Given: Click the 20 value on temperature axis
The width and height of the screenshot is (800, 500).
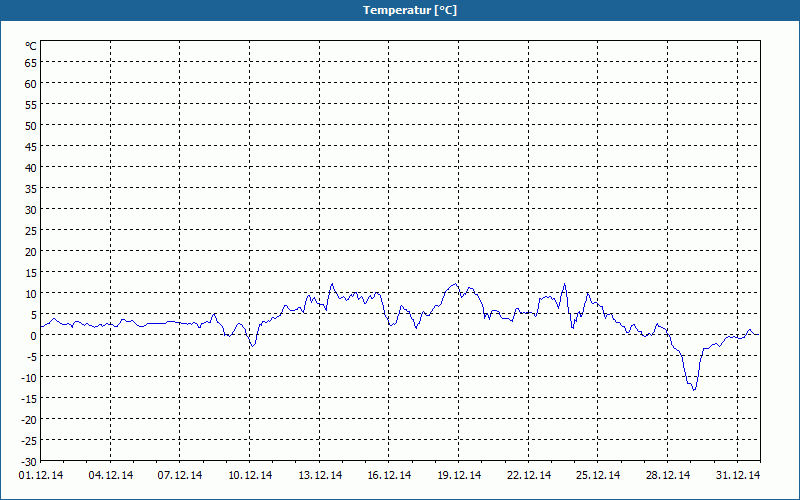Looking at the screenshot, I should pyautogui.click(x=31, y=252).
